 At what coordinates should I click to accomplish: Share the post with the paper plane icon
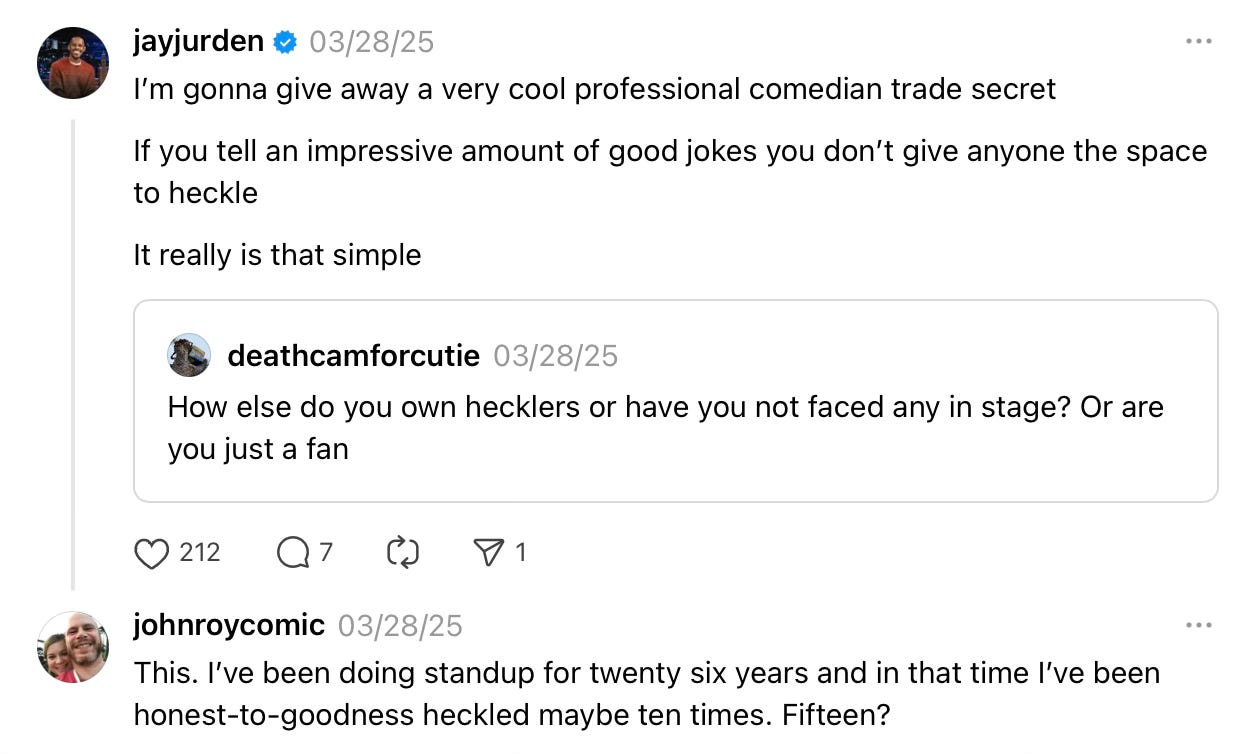489,553
